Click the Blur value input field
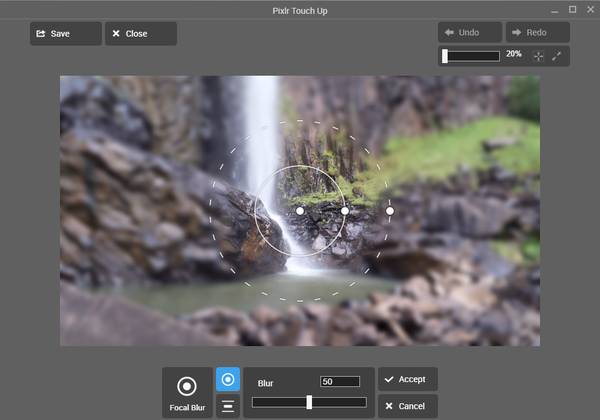The image size is (600, 420). click(x=340, y=382)
